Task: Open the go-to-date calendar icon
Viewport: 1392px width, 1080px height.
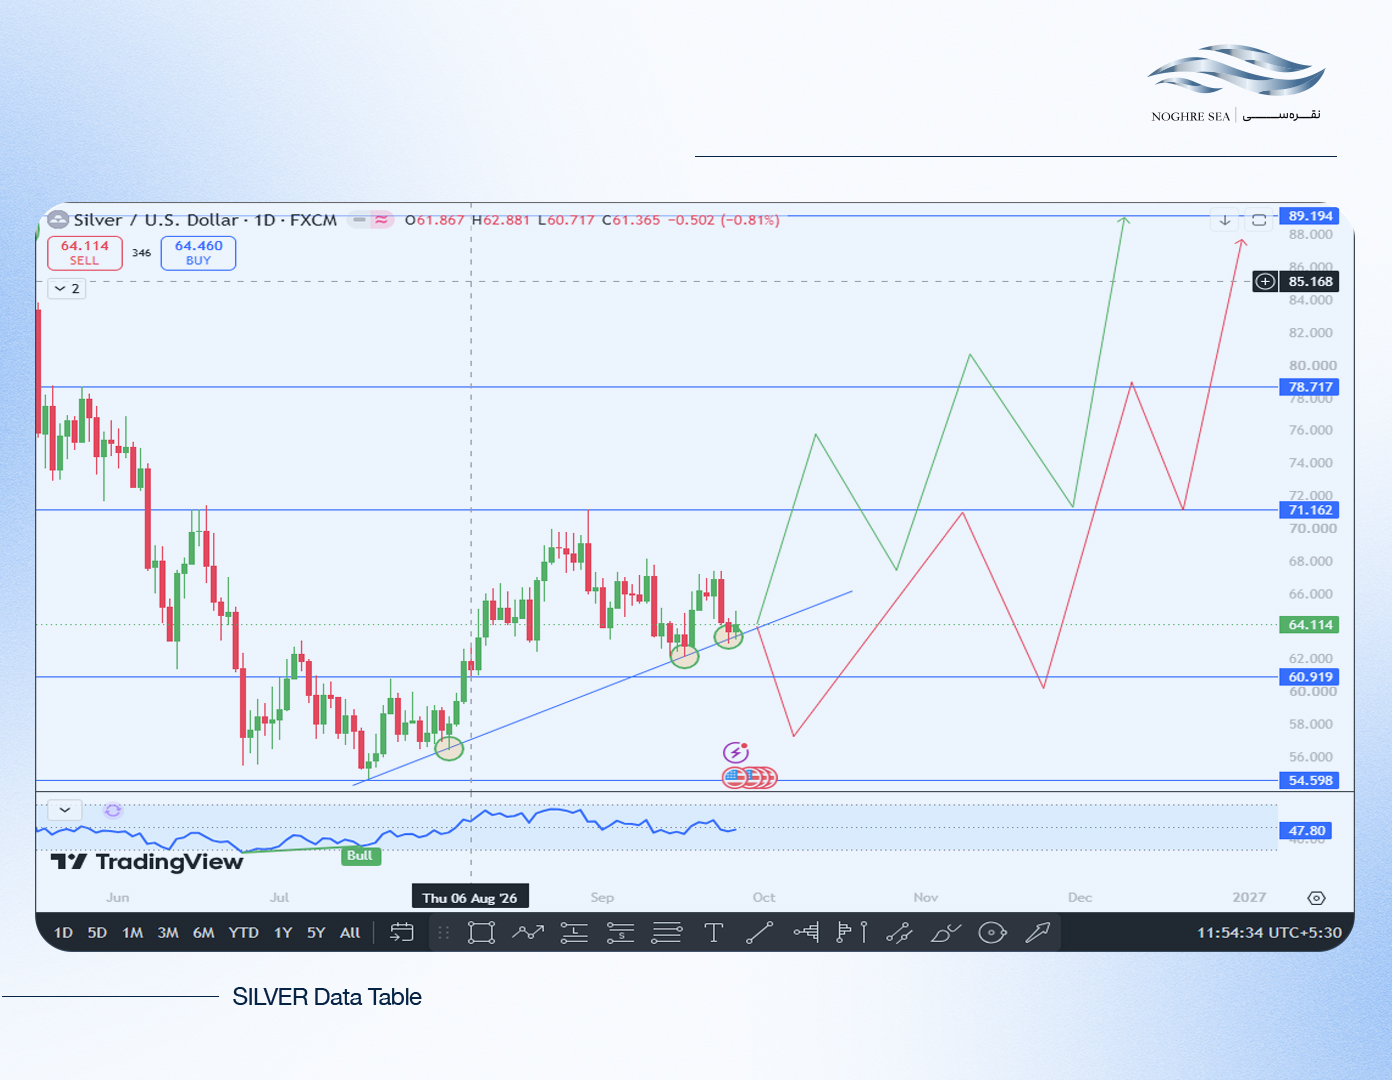Action: [402, 932]
